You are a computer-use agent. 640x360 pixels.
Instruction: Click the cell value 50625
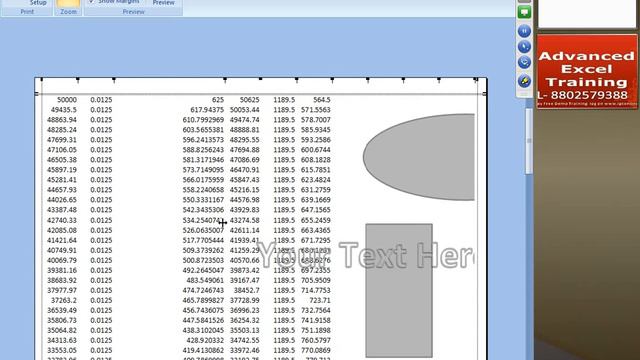(249, 100)
